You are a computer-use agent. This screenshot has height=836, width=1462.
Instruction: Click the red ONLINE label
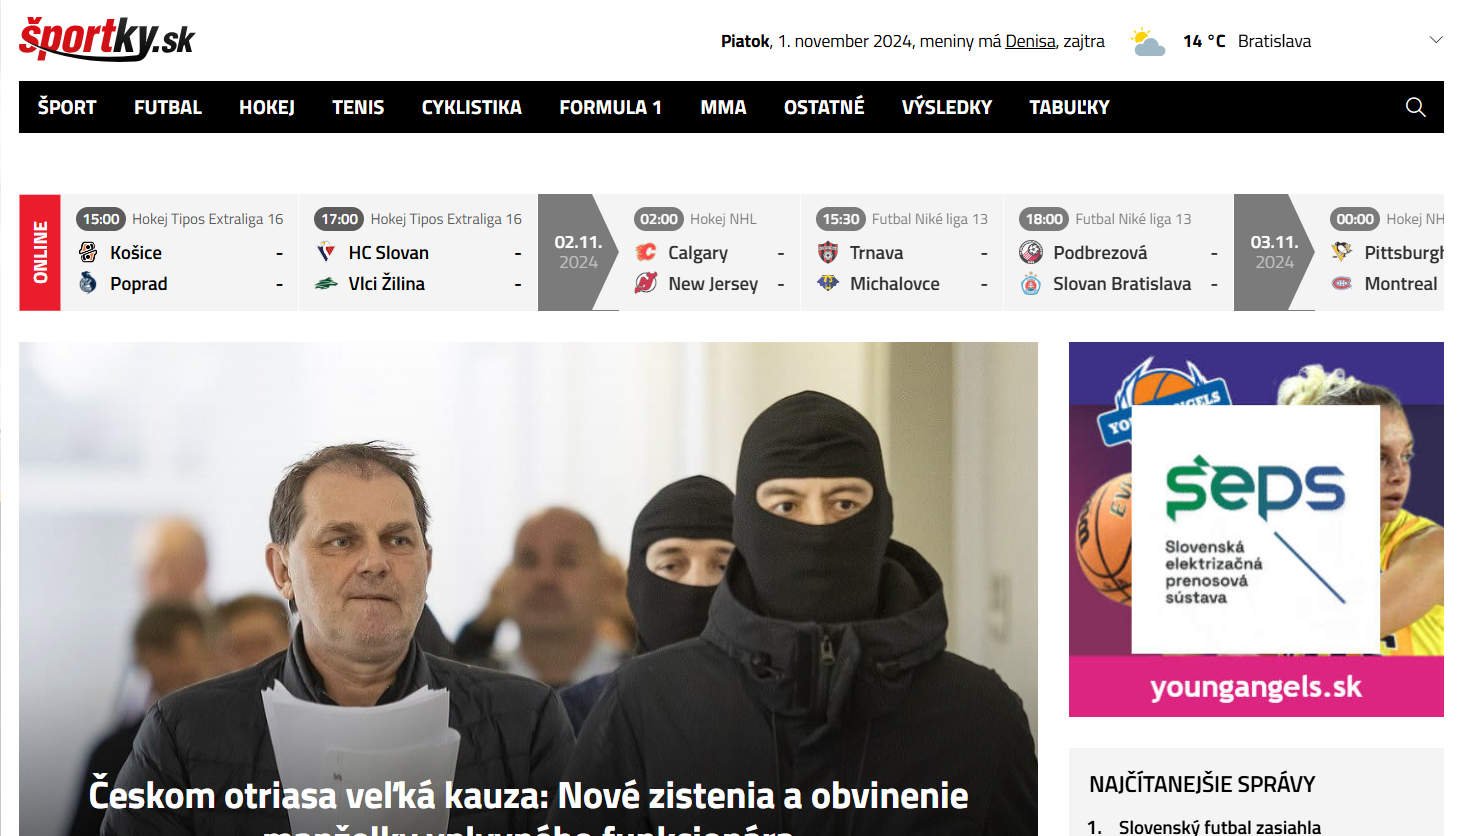point(40,252)
